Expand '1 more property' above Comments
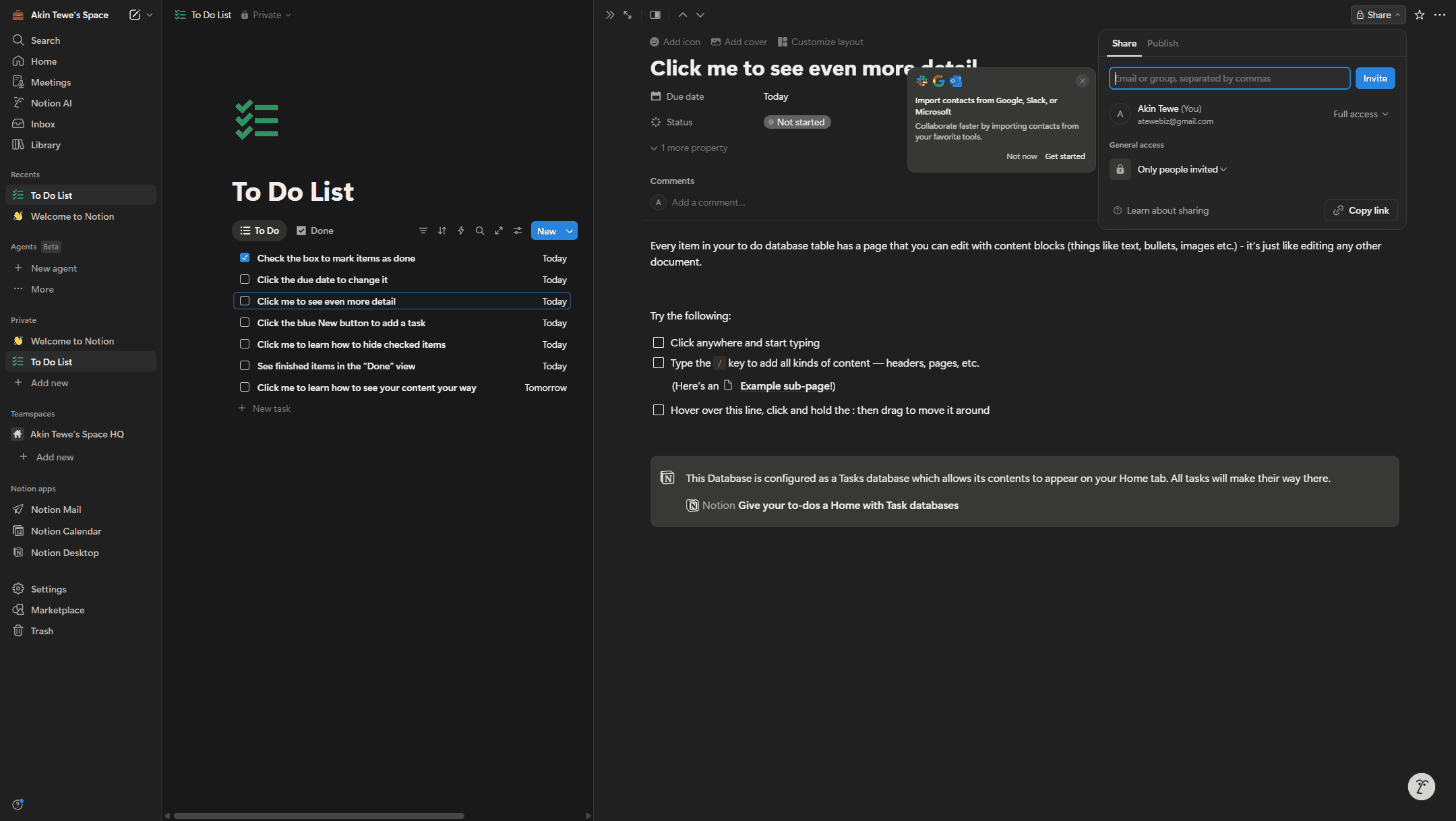The height and width of the screenshot is (821, 1456). (688, 147)
